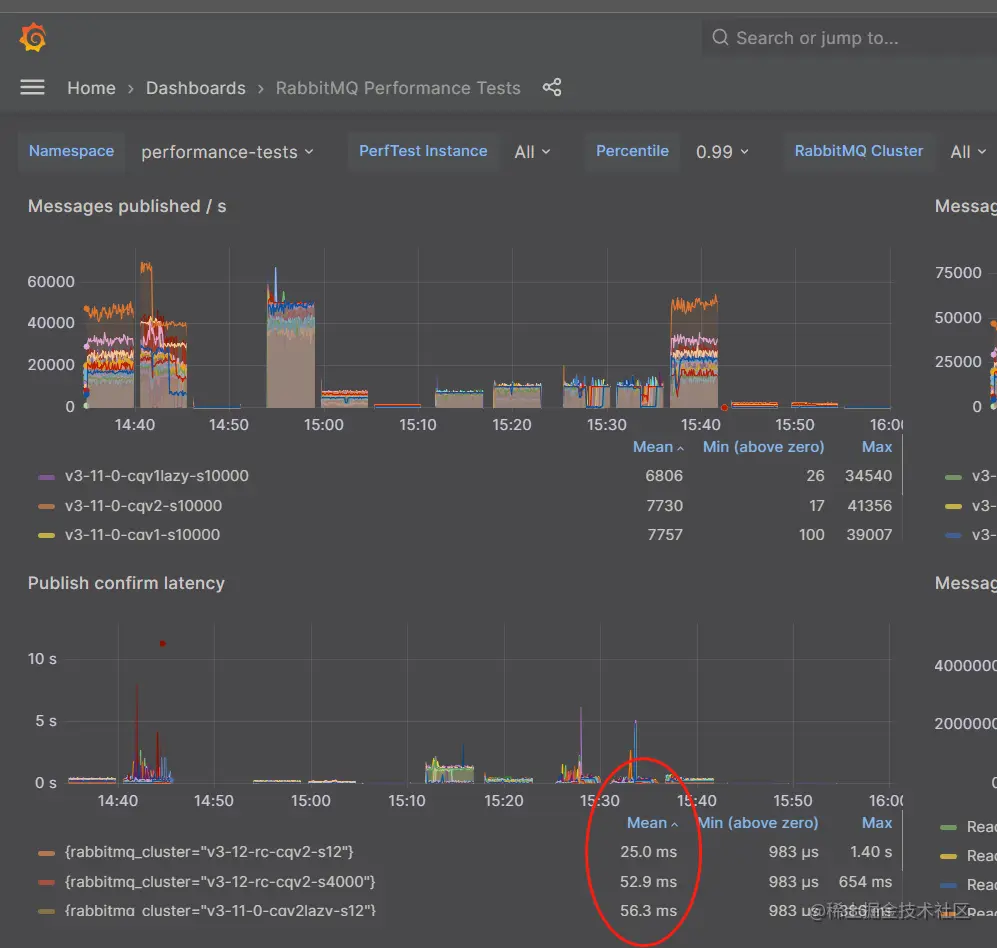This screenshot has height=948, width=997.
Task: Sort Messages published legend by Max
Action: (x=877, y=447)
